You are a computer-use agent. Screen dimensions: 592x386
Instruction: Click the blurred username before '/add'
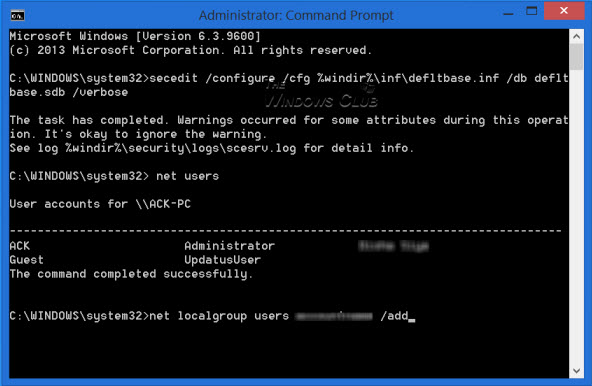[x=334, y=316]
